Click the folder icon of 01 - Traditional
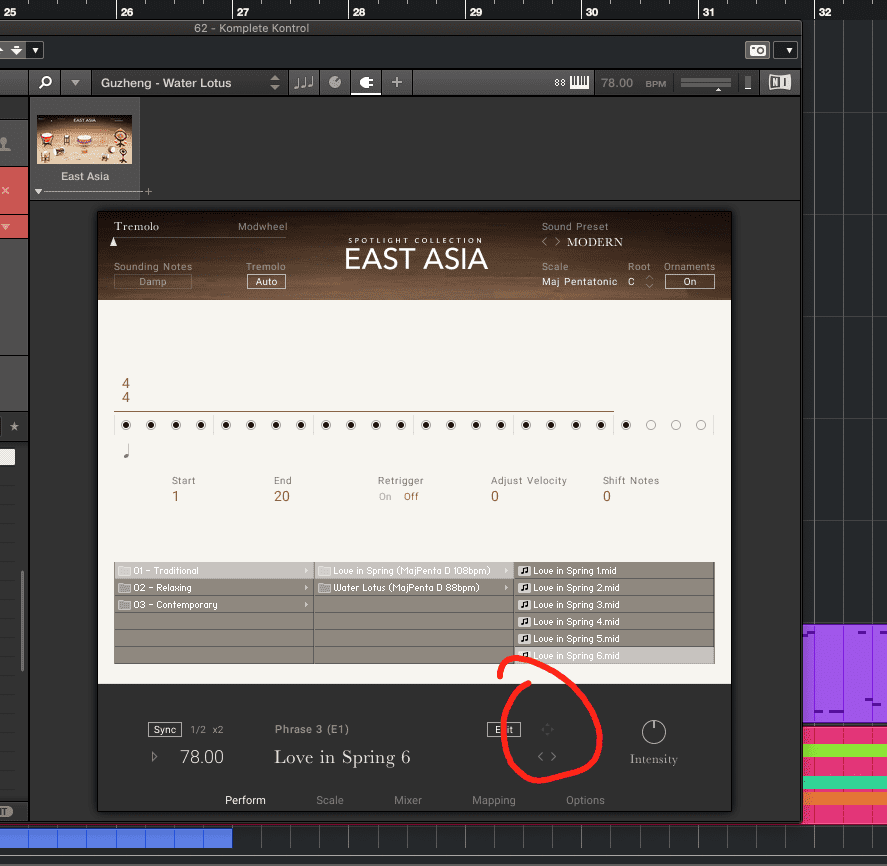This screenshot has width=887, height=866. tap(124, 571)
